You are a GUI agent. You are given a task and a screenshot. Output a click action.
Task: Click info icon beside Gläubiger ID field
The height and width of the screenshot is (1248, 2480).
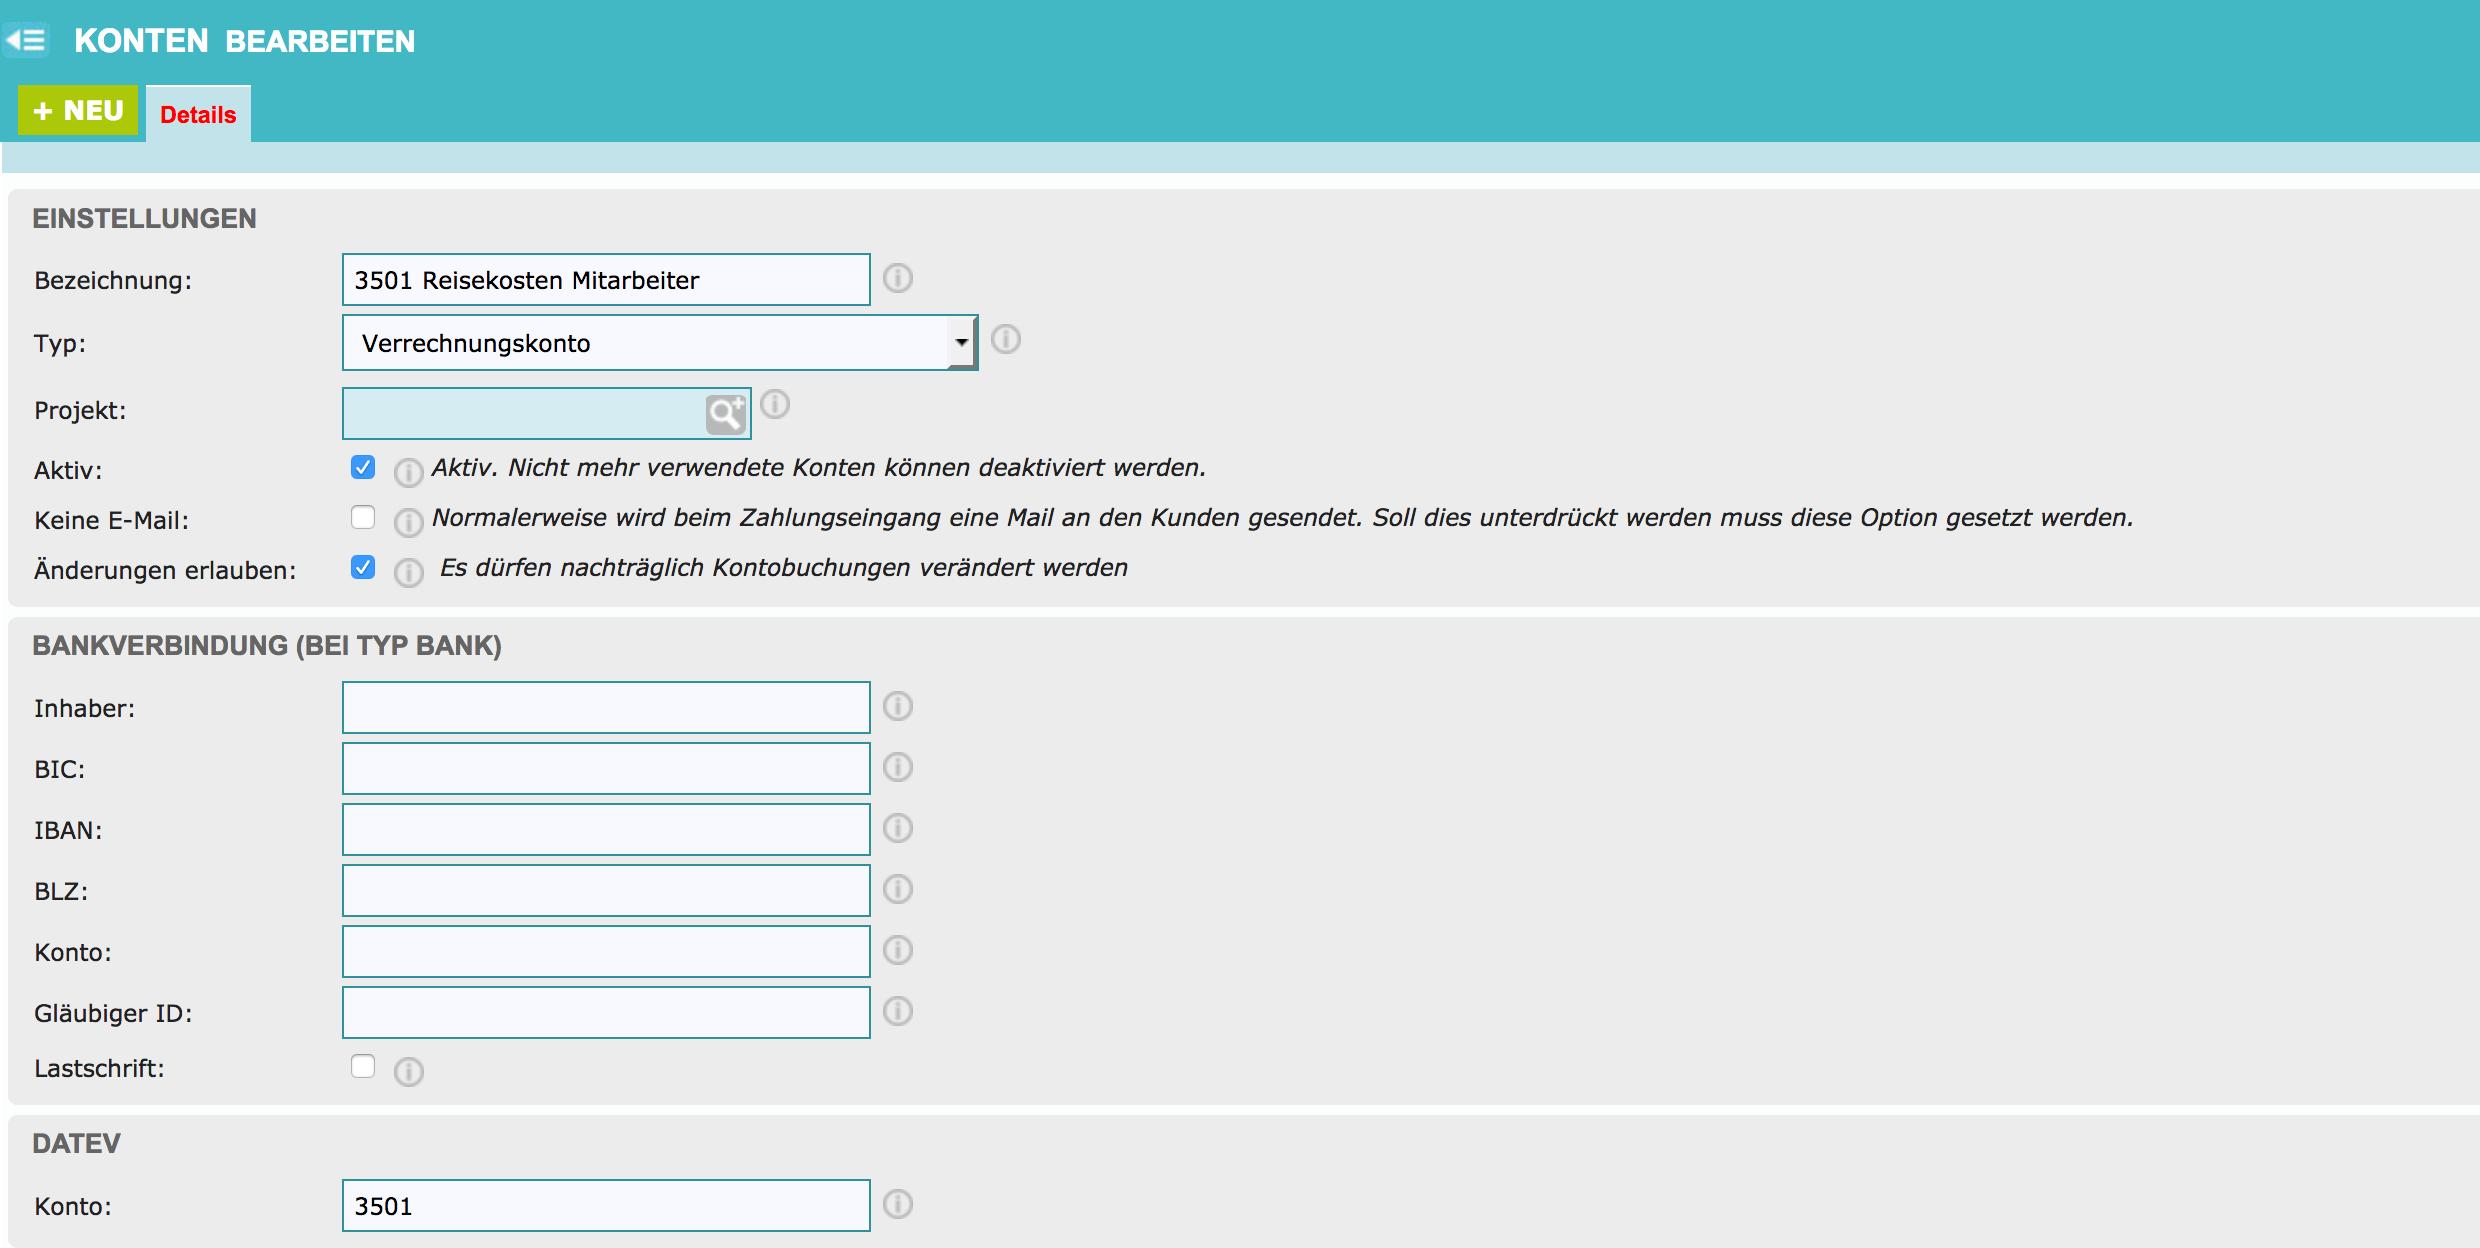pos(898,1011)
